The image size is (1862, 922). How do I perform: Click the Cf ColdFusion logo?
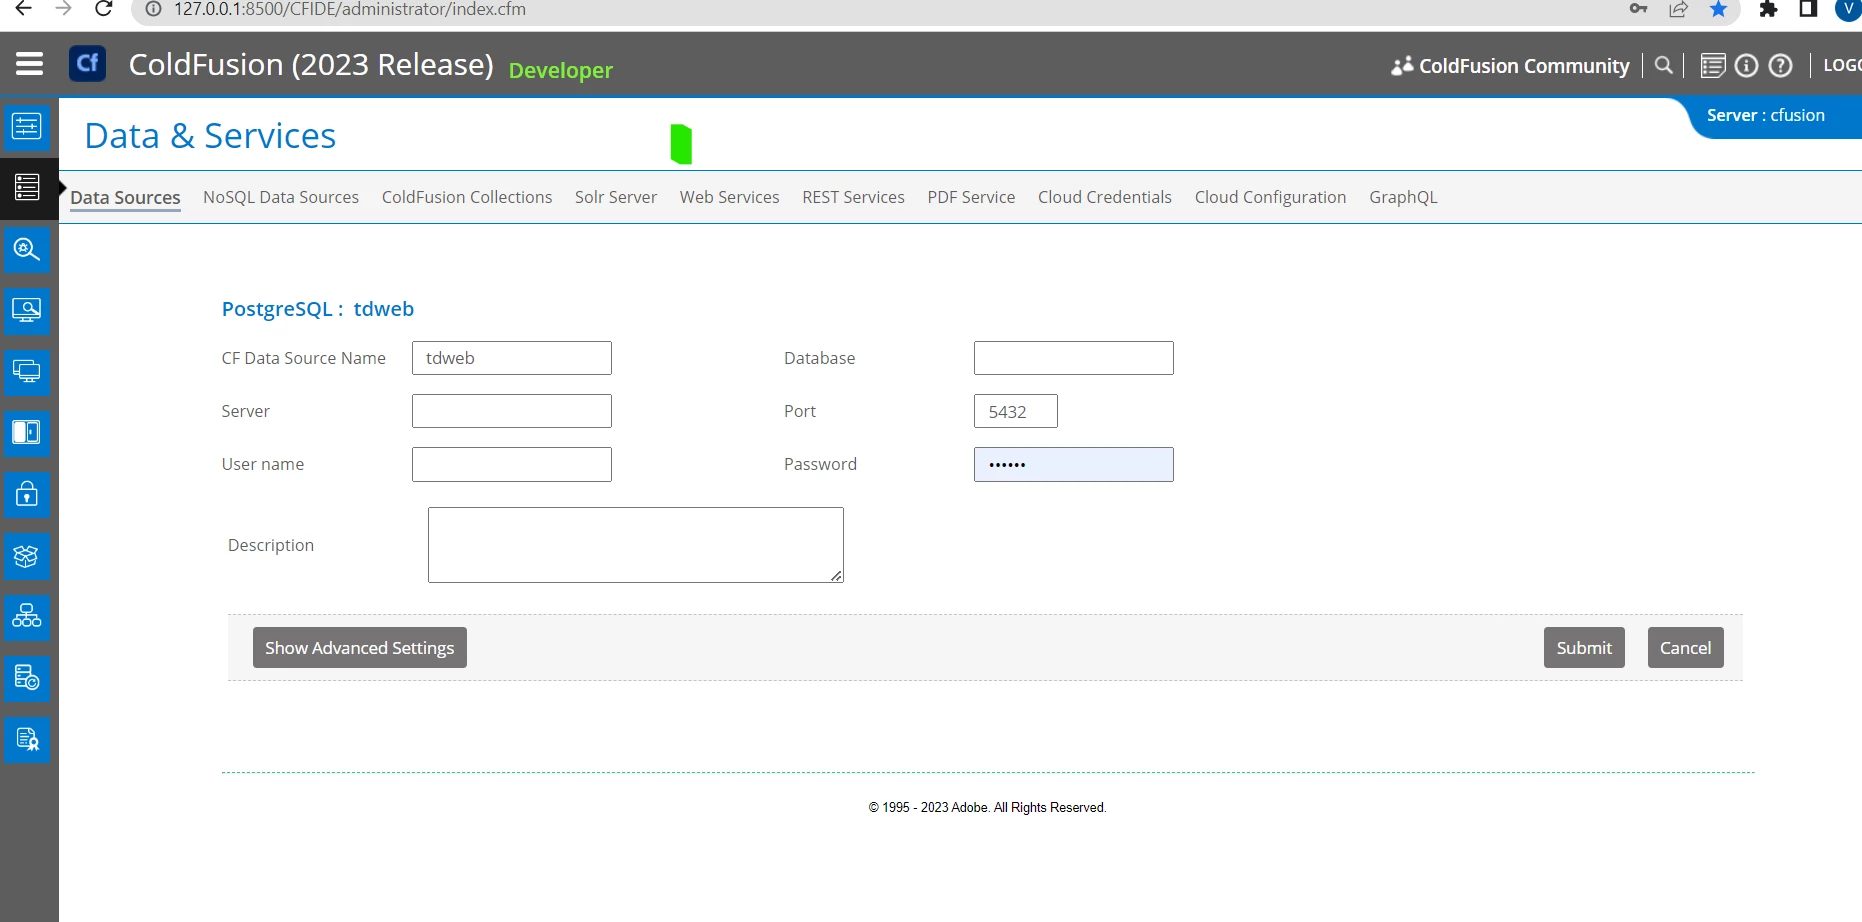[x=87, y=64]
